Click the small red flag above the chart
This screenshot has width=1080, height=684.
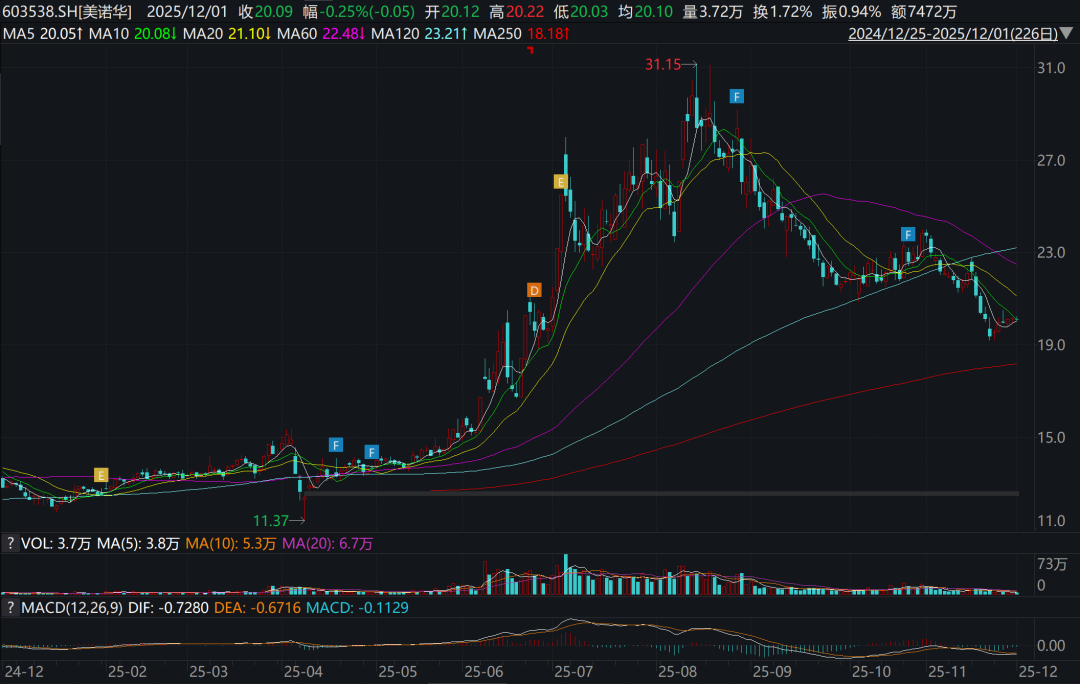pos(530,50)
